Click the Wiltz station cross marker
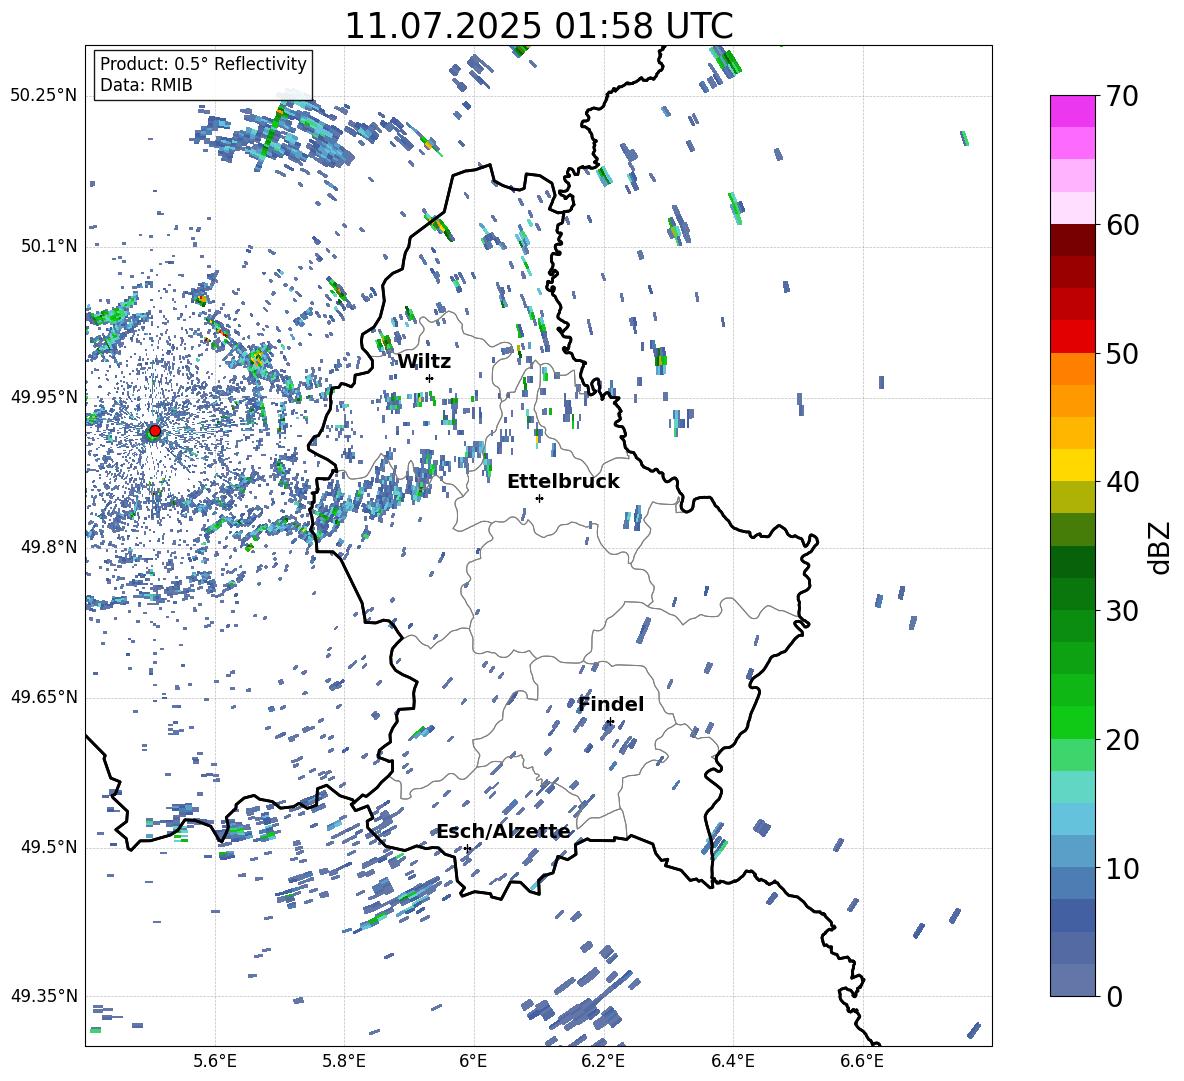This screenshot has width=1184, height=1081. pos(429,378)
